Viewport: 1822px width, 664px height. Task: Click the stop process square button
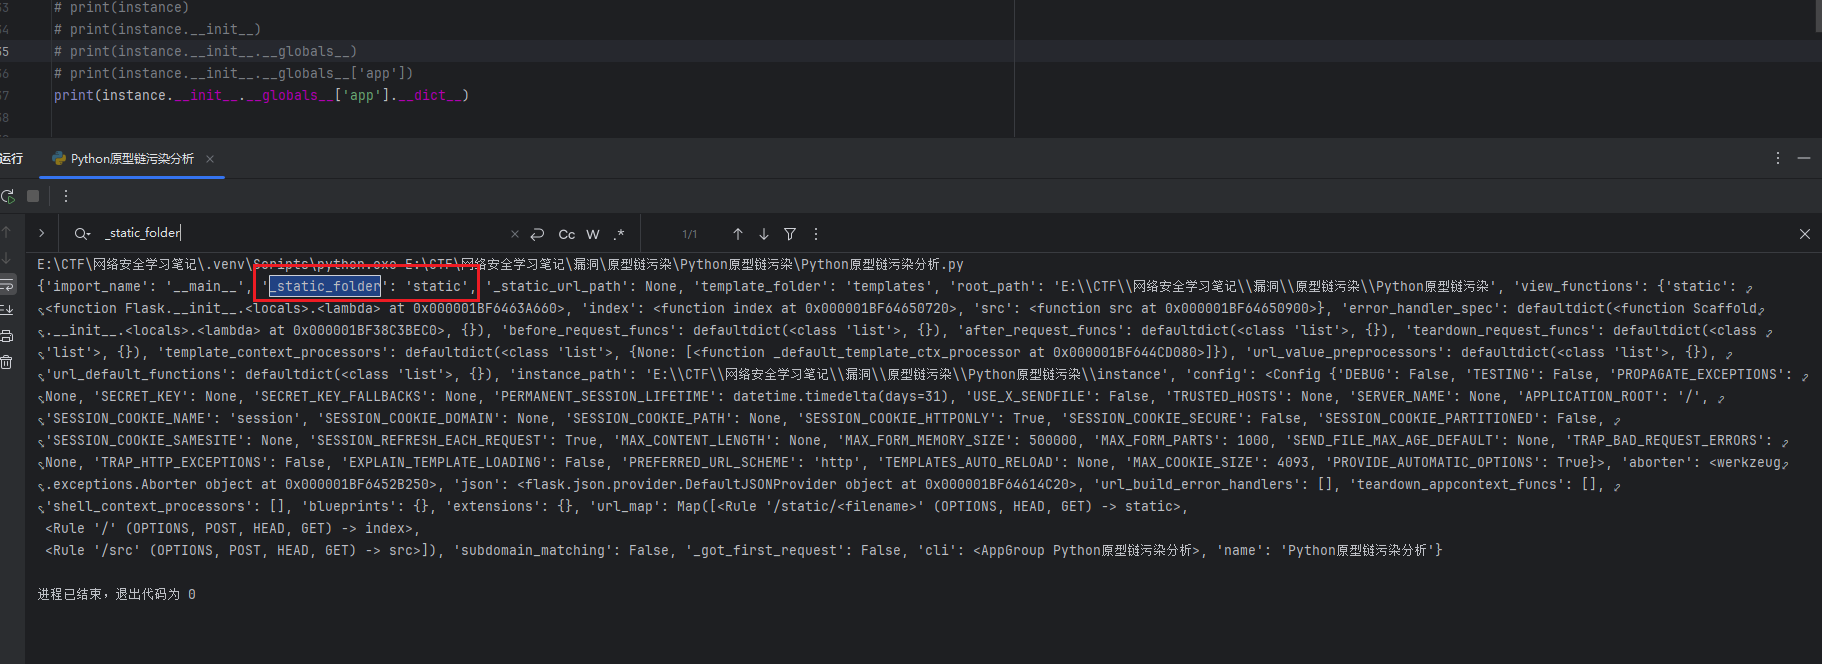(33, 196)
